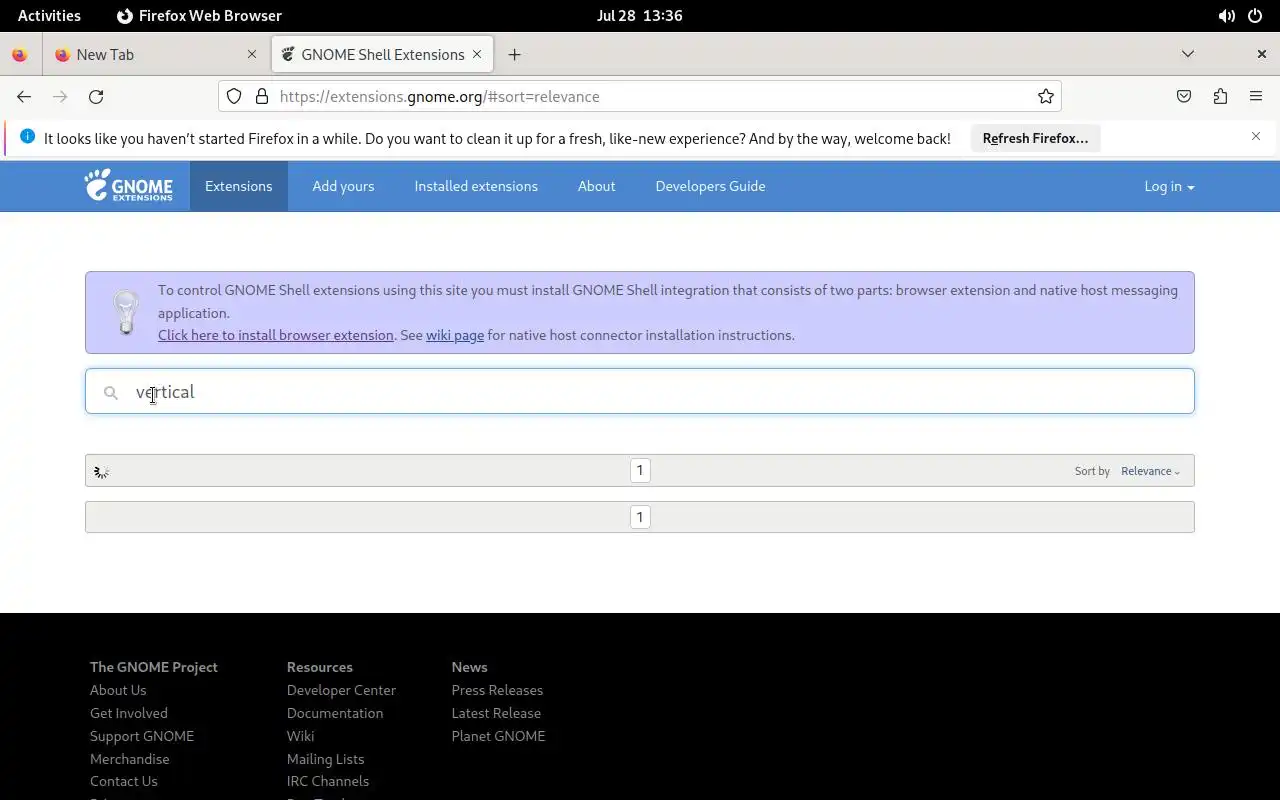Click The GNOME Project footer heading

(154, 667)
